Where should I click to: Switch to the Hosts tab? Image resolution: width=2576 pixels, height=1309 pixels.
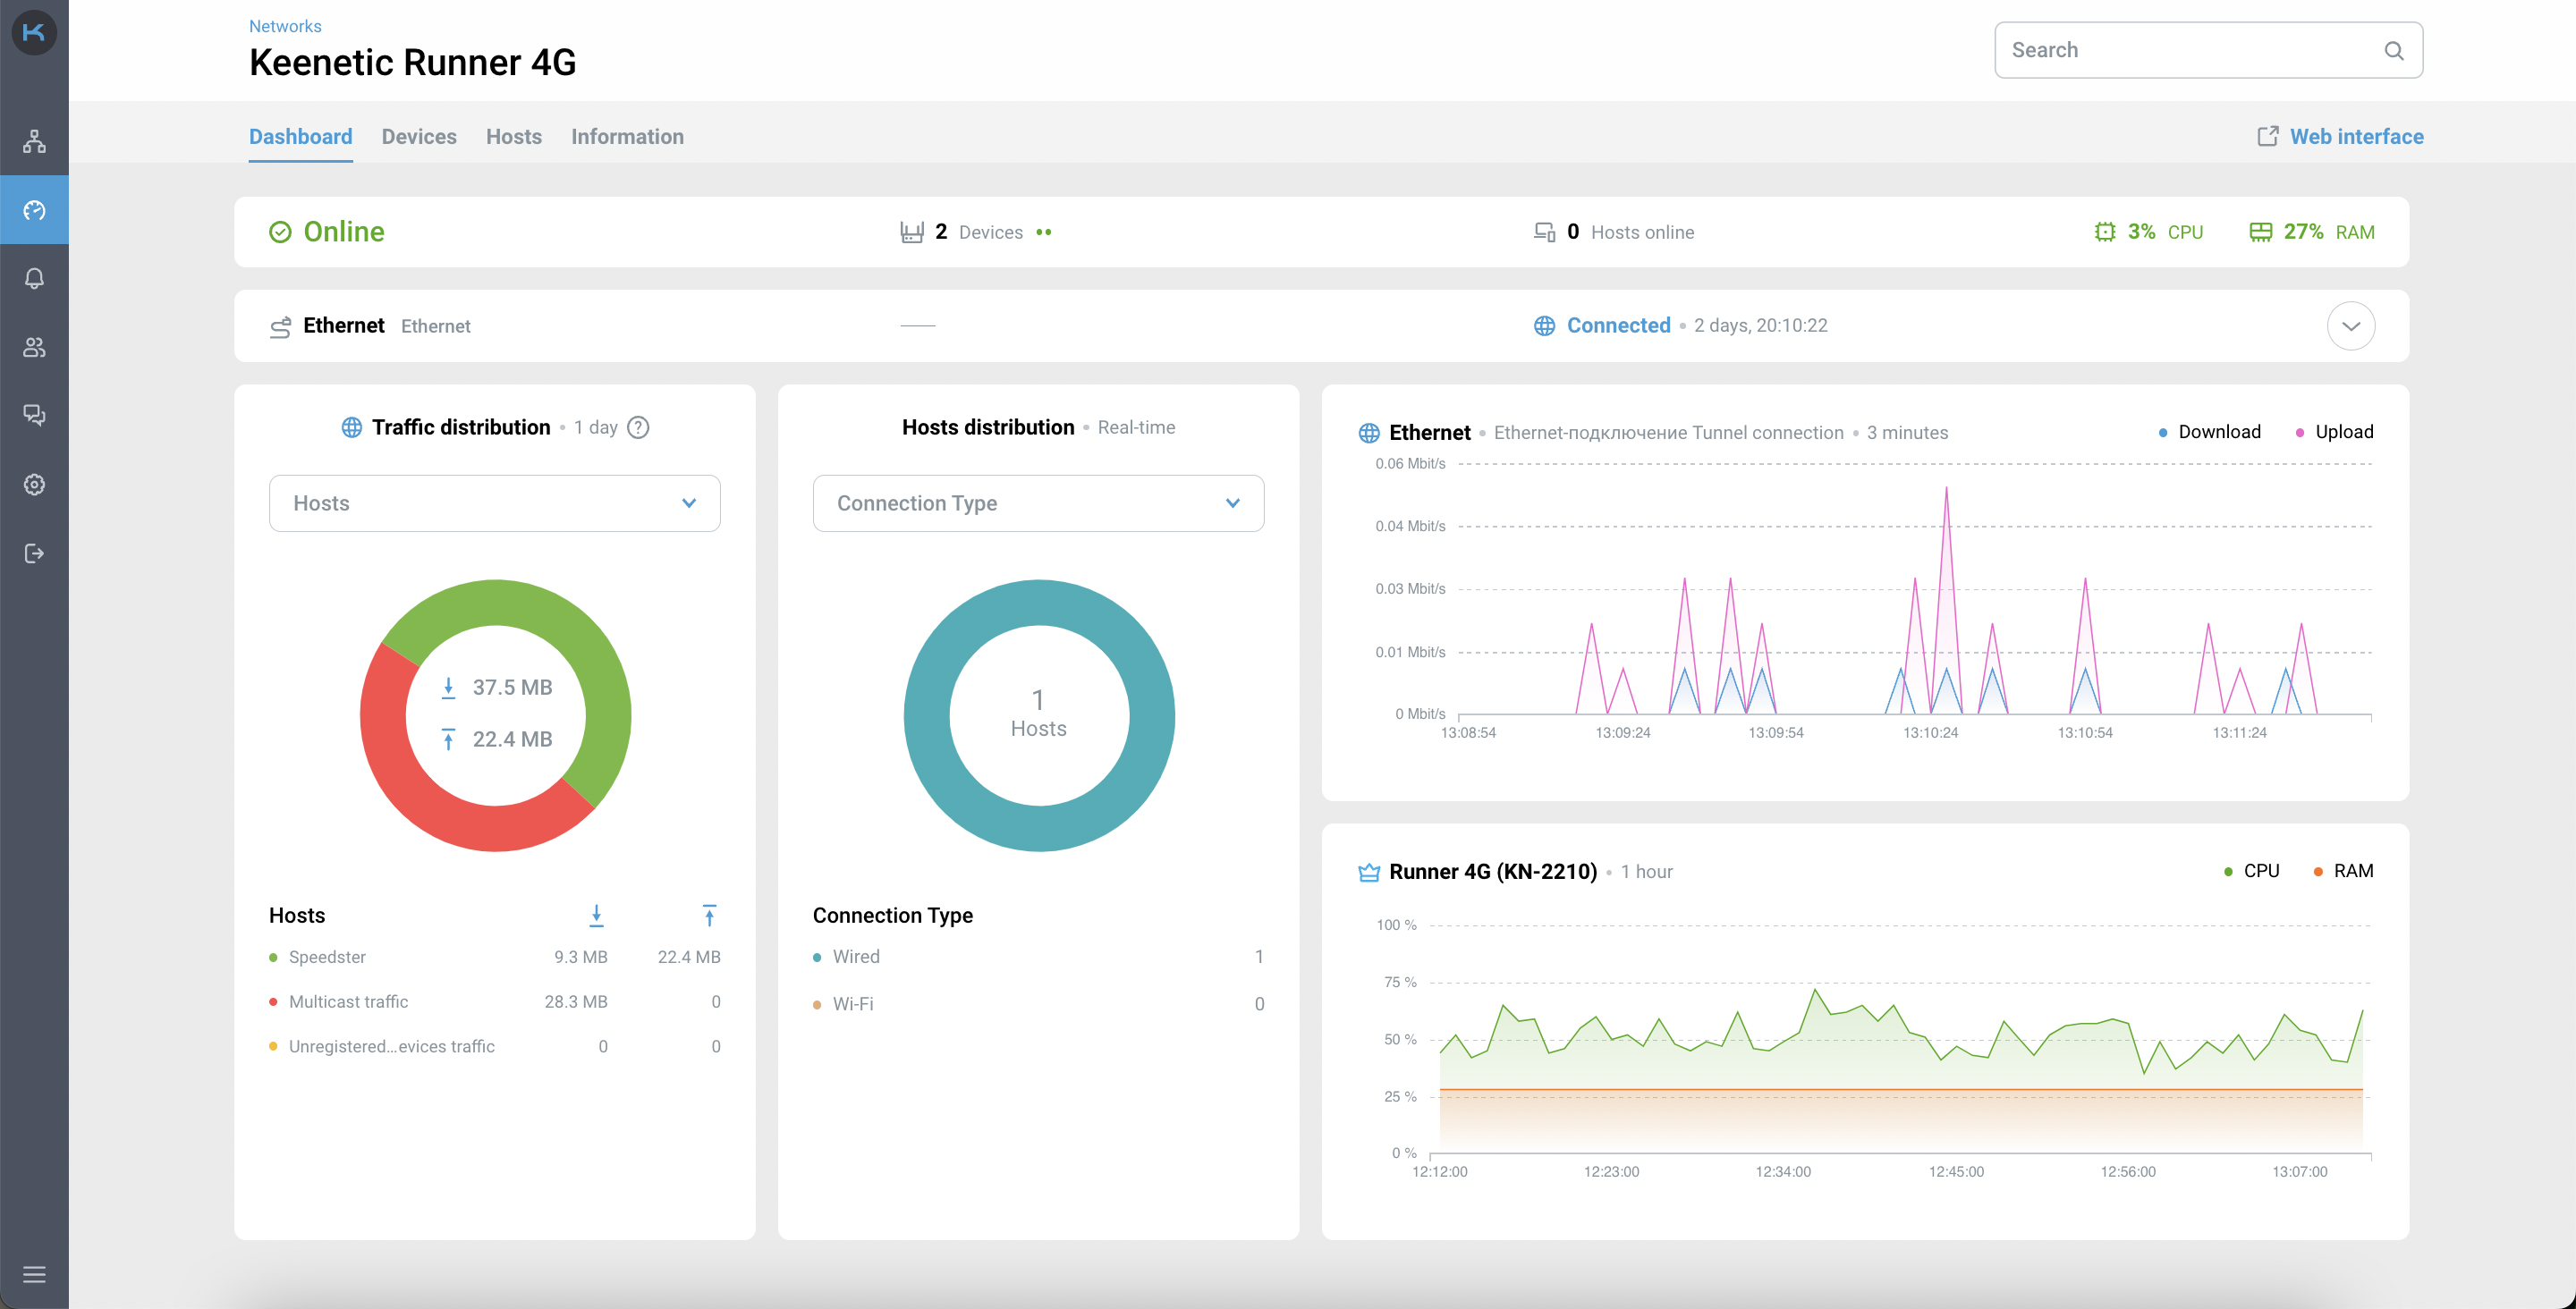pos(514,136)
